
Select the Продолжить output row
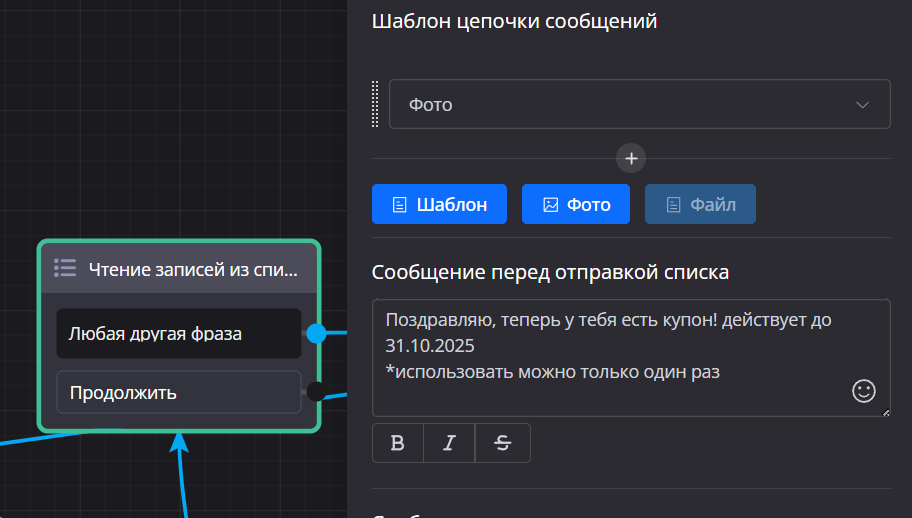[x=178, y=392]
